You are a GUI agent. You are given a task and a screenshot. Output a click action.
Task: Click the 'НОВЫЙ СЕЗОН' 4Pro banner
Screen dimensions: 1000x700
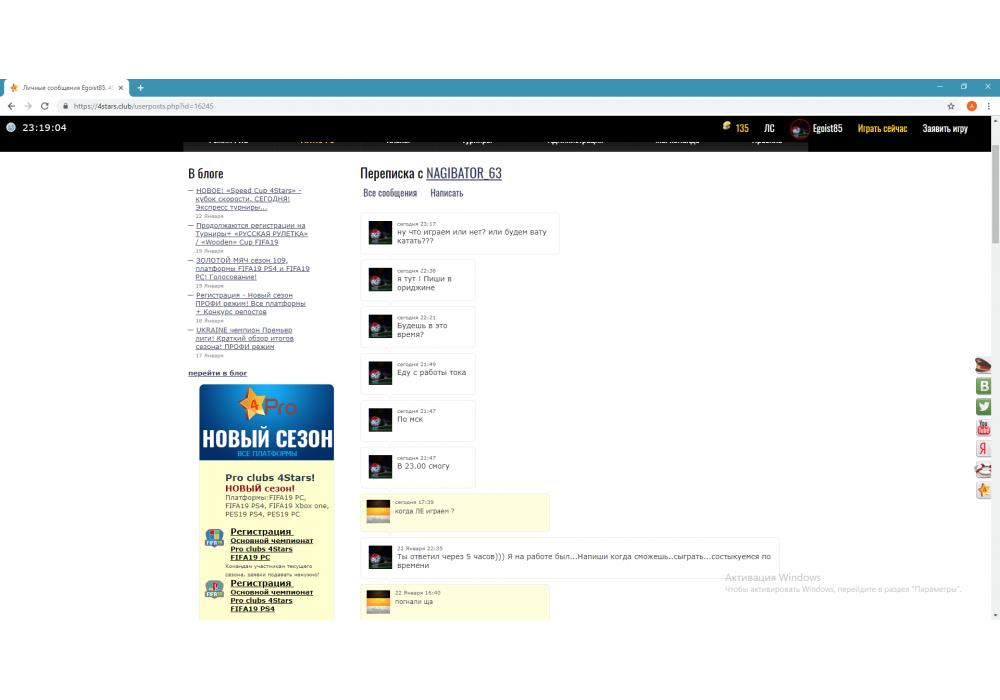pyautogui.click(x=267, y=422)
